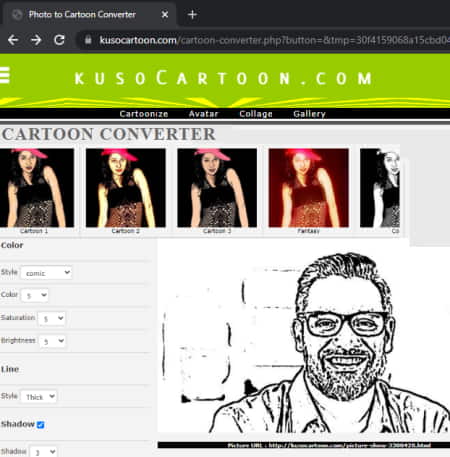The width and height of the screenshot is (450, 457).
Task: Toggle the Shadow checkbox
Action: [x=41, y=425]
